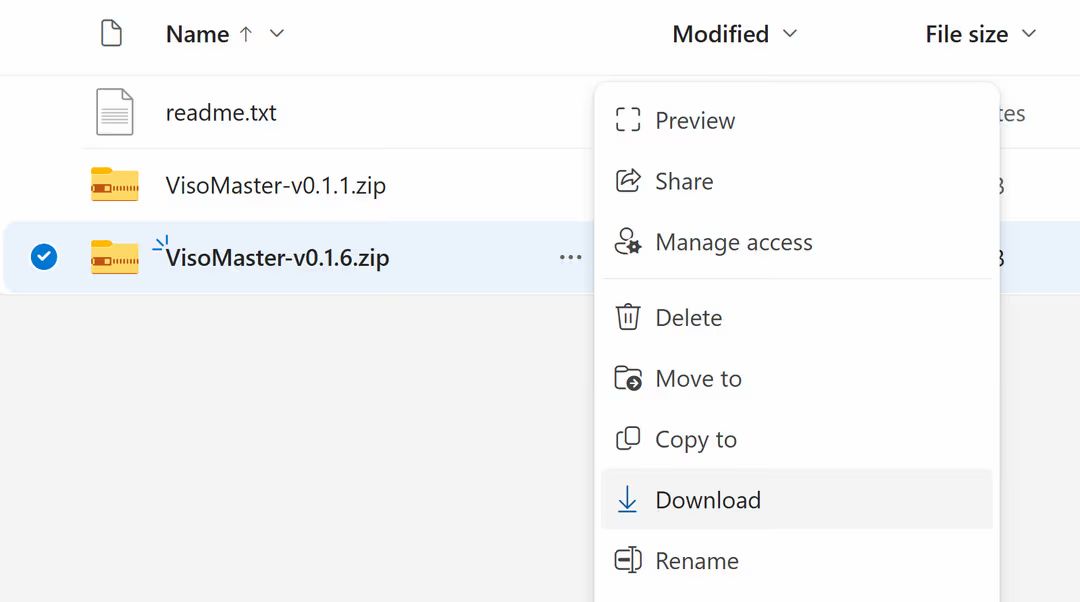Click the VisoMaster-v0.1.1.zip archive icon
The height and width of the screenshot is (602, 1080).
[x=114, y=185]
